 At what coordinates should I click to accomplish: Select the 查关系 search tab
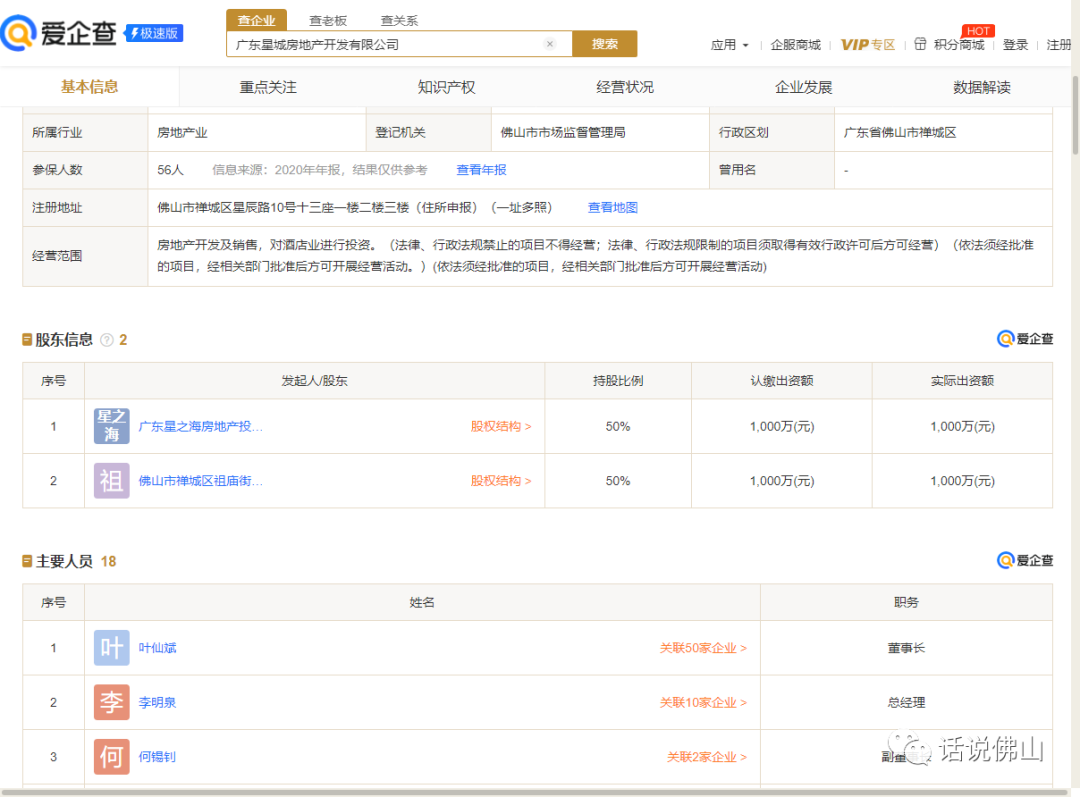click(x=399, y=21)
